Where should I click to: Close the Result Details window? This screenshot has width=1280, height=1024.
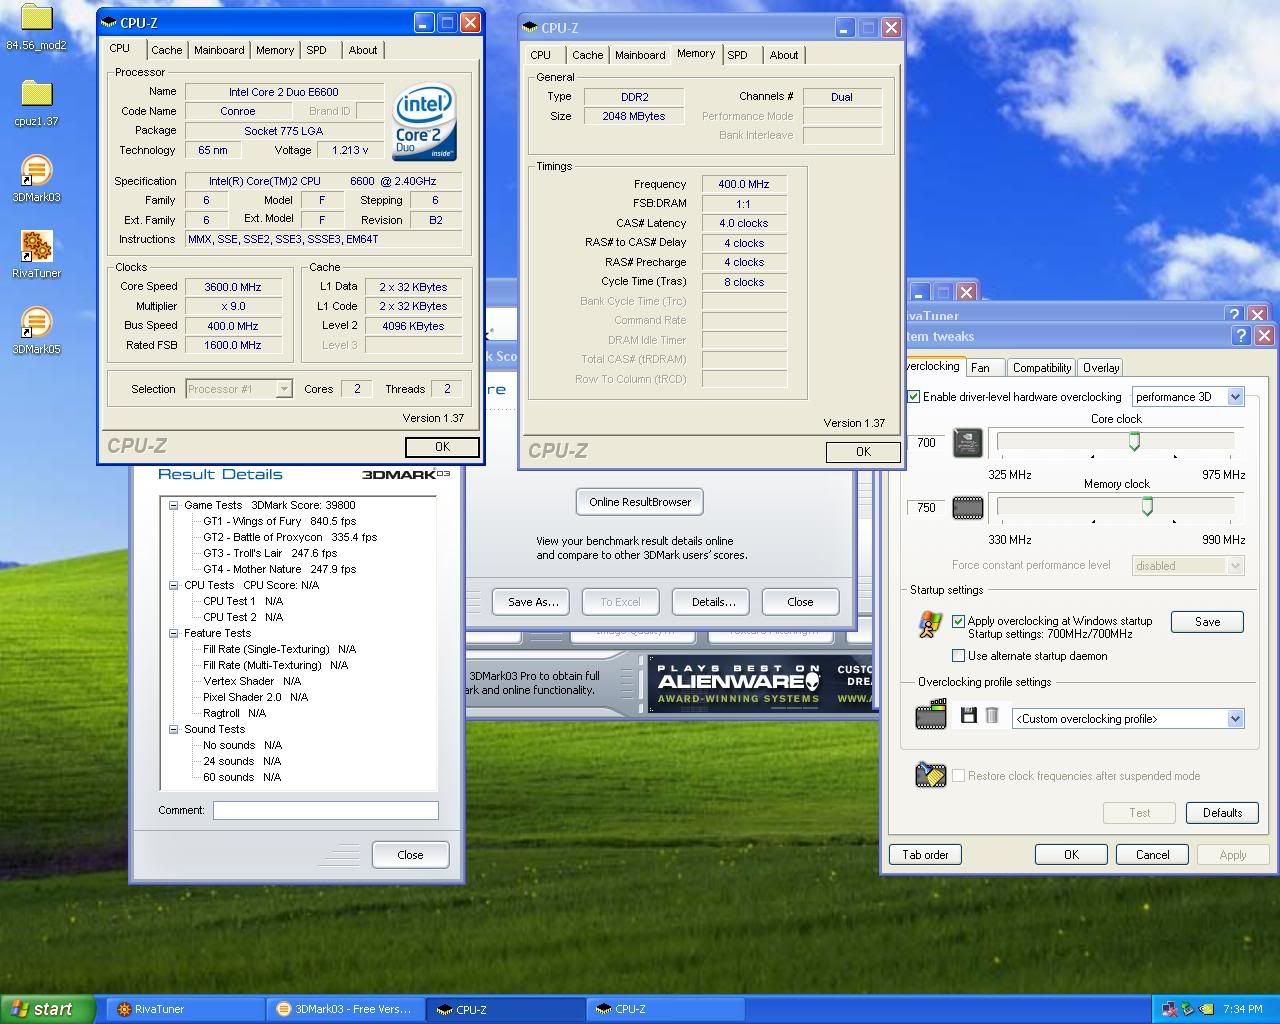(410, 855)
